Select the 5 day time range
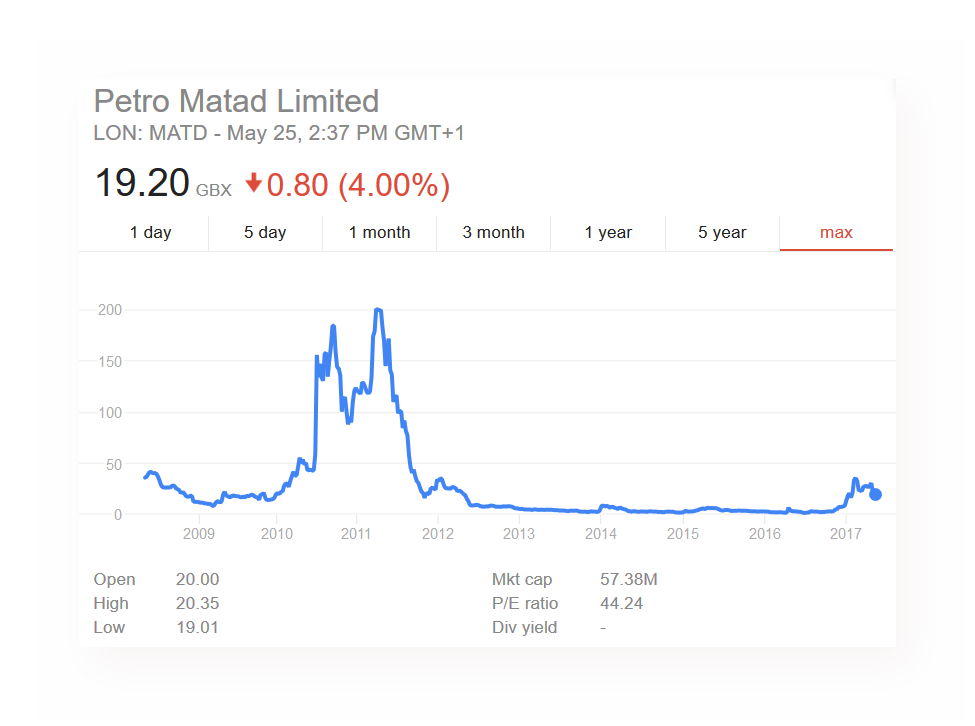 point(265,232)
